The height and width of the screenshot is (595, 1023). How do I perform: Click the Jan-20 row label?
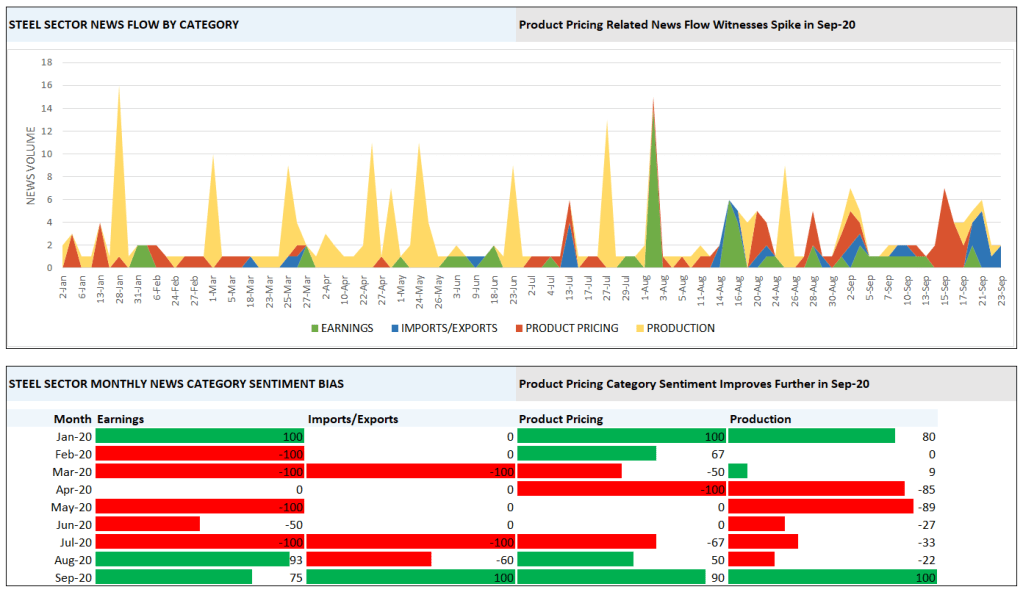pos(72,436)
